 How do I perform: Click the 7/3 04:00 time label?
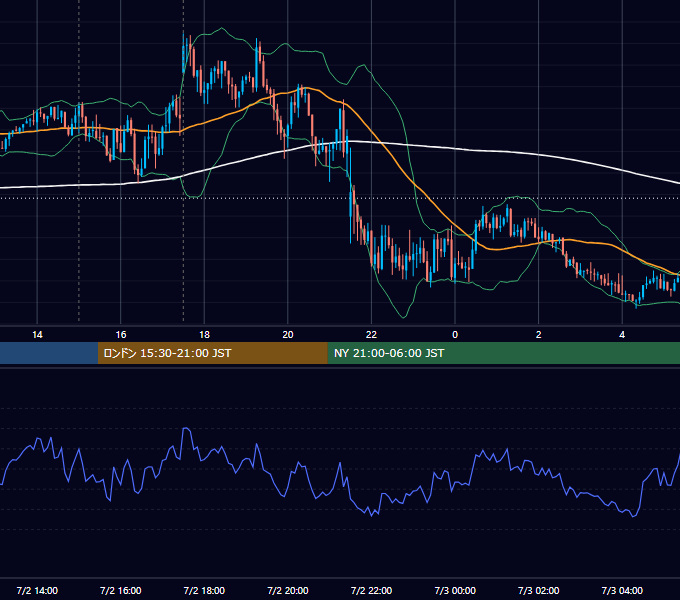click(x=622, y=590)
